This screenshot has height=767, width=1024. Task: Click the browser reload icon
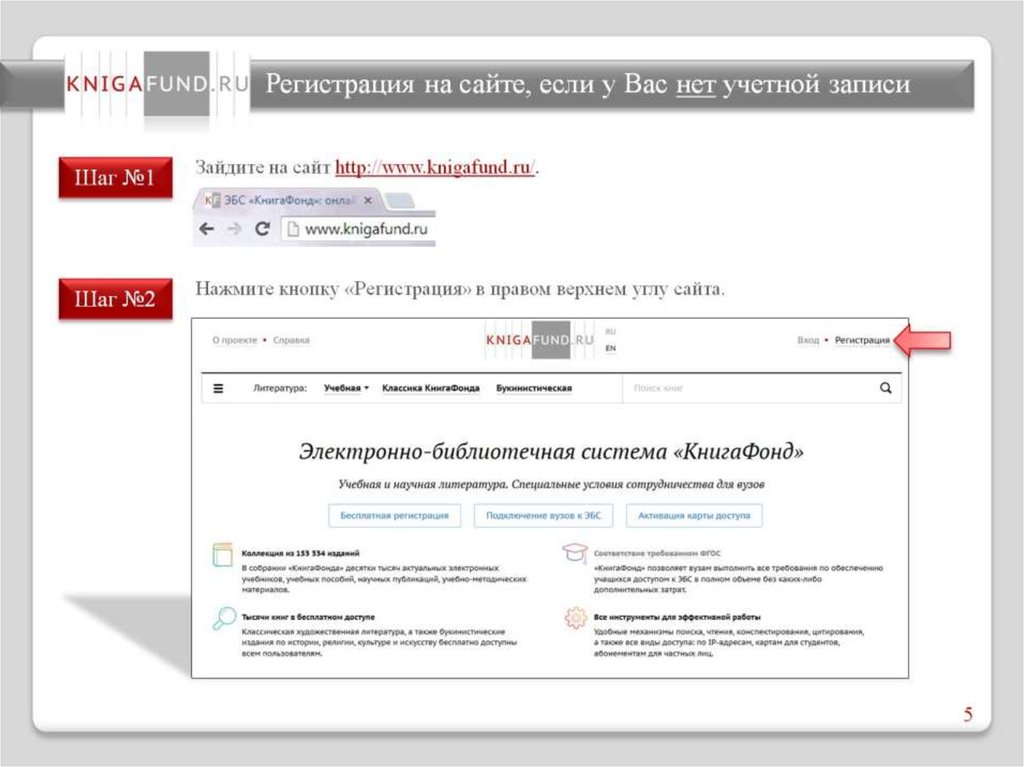tap(263, 229)
